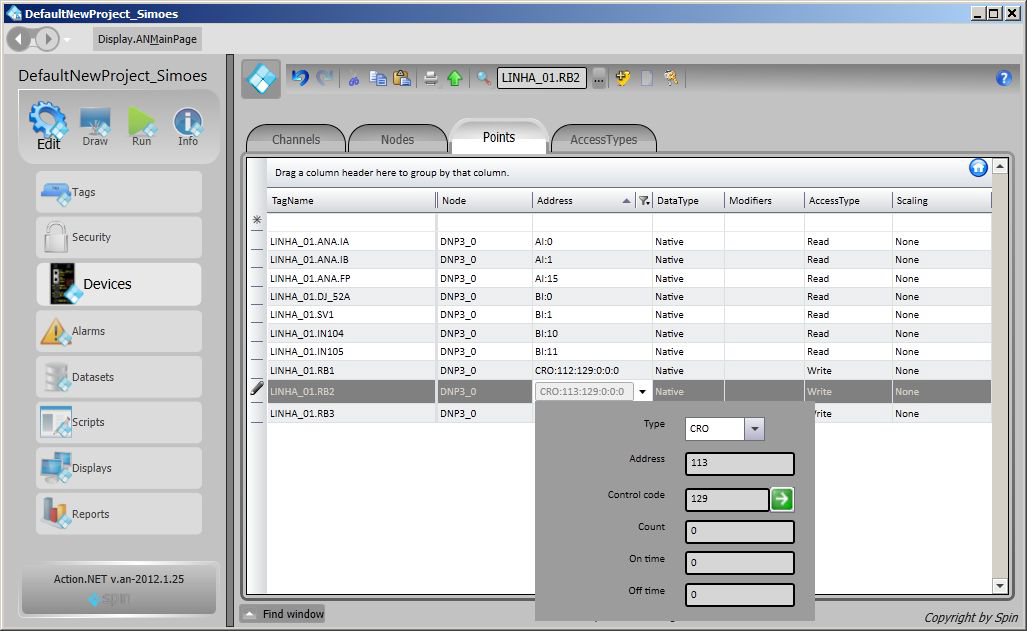Click the Copy icon in the toolbar
1027x631 pixels.
click(378, 78)
